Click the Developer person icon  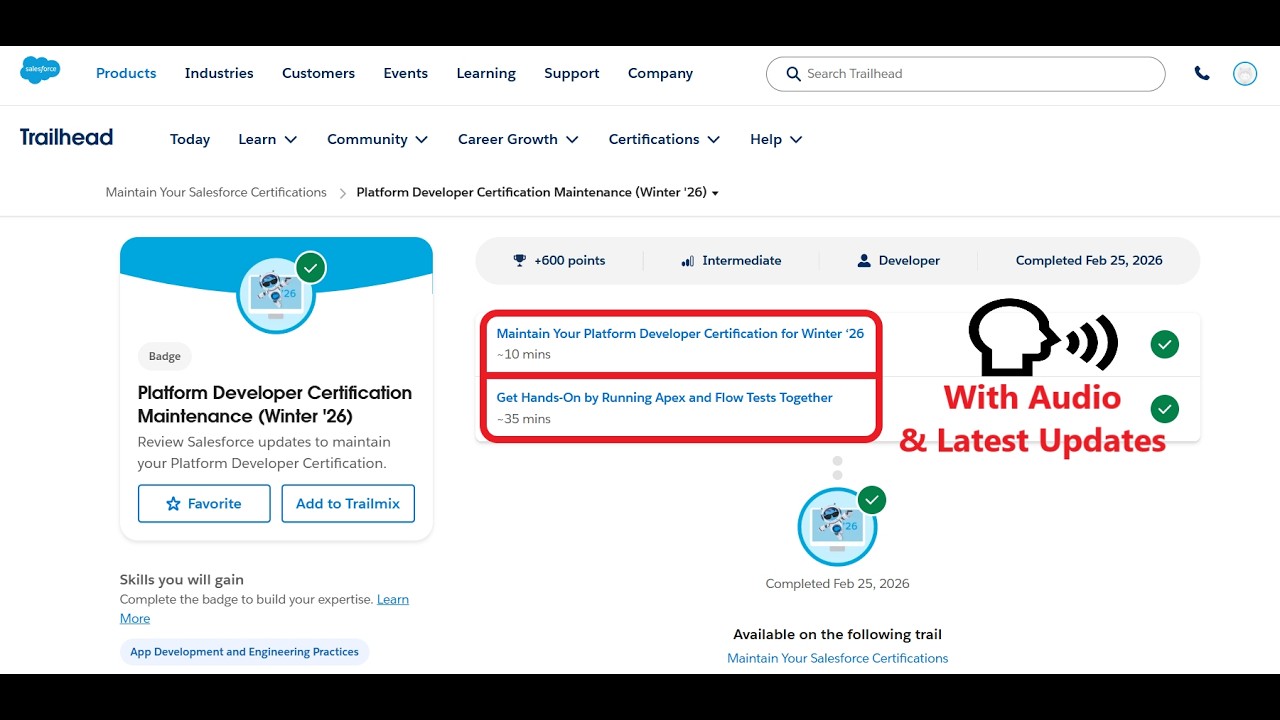click(864, 261)
